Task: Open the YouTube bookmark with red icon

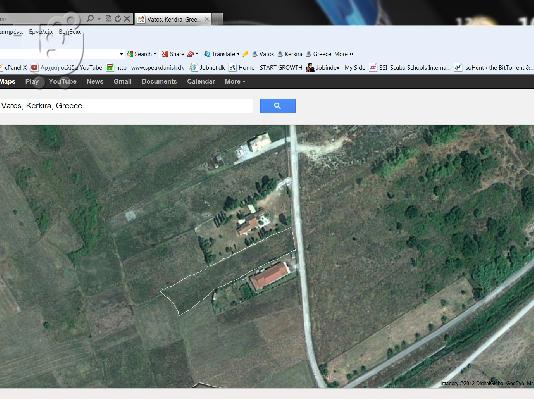Action: click(x=66, y=67)
